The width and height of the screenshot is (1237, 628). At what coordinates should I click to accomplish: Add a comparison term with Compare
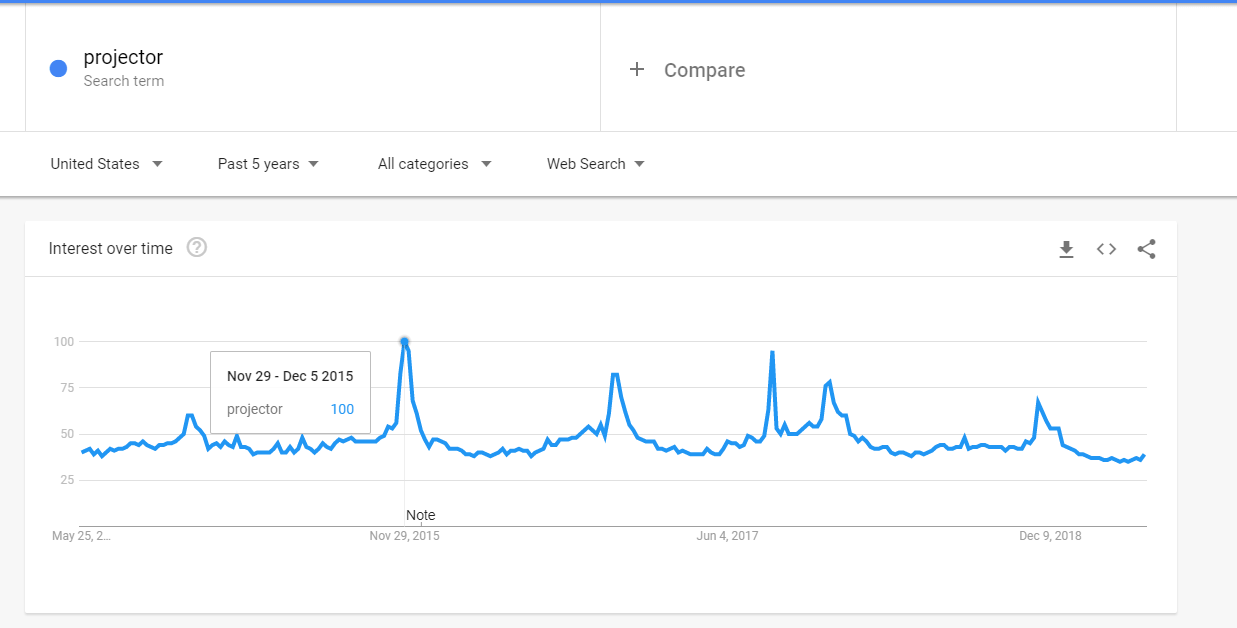(704, 70)
